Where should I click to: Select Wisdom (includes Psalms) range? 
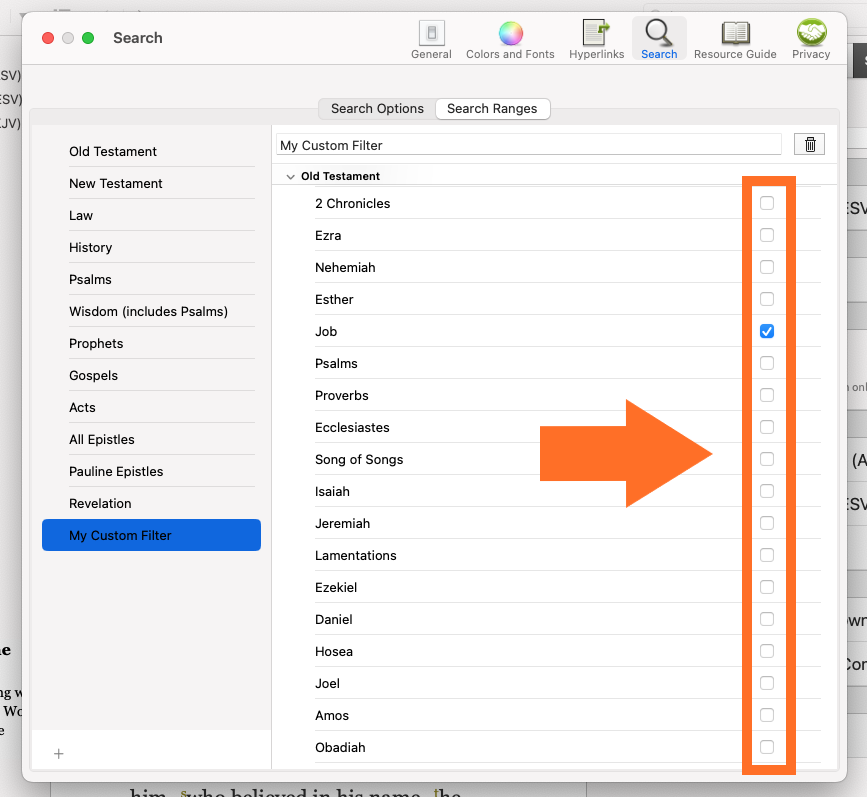tap(148, 311)
